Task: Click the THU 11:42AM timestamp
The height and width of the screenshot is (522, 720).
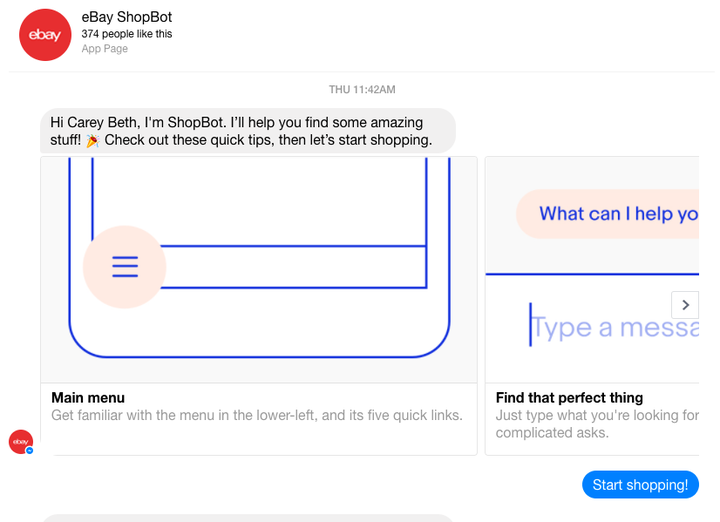Action: coord(362,90)
